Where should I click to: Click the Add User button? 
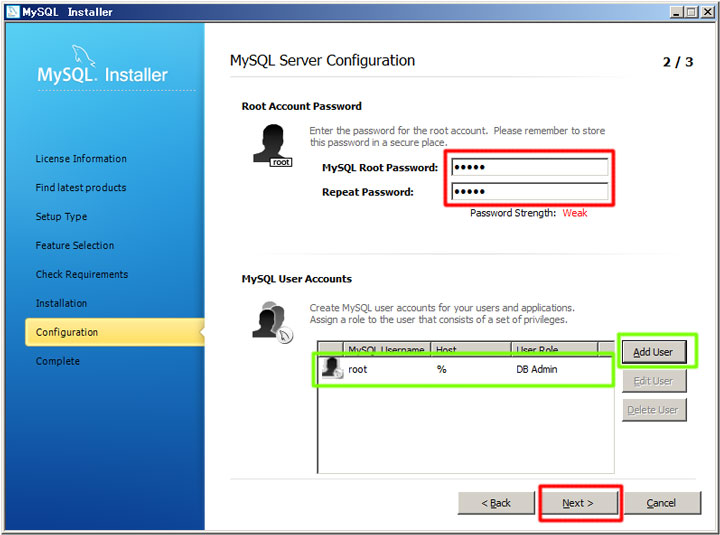tap(654, 352)
